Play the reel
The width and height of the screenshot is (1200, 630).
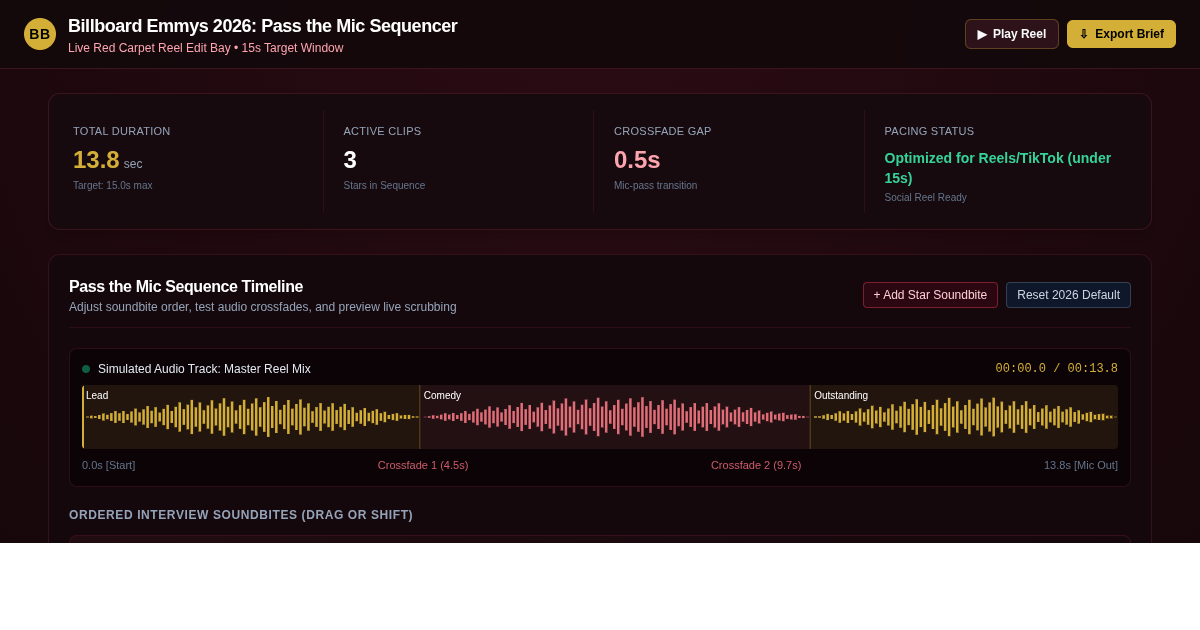pos(1012,34)
